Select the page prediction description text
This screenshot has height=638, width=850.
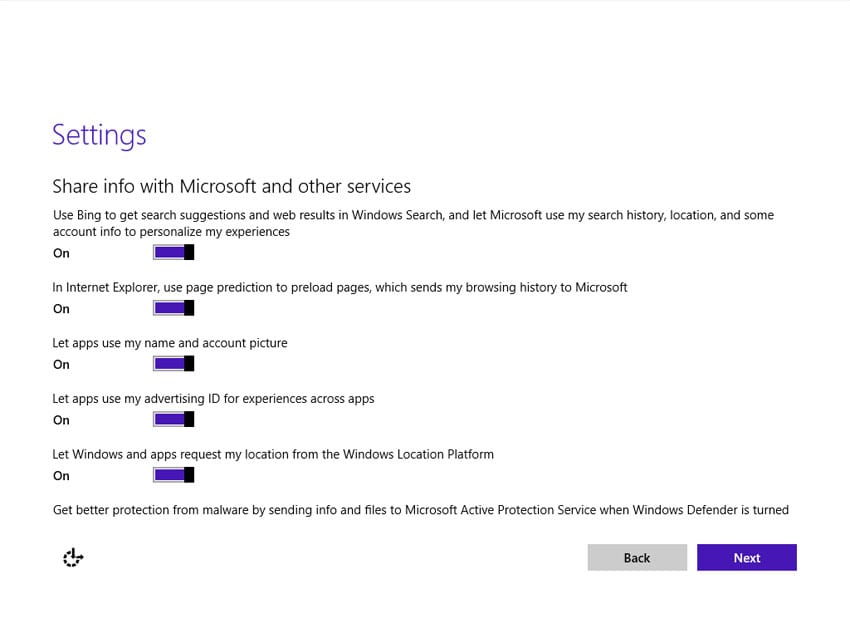pyautogui.click(x=339, y=288)
